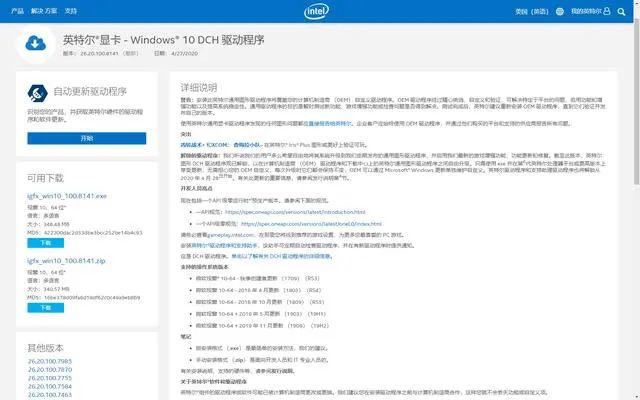640x400 pixels.
Task: Open version 26.20.100.7755 link
Action: click(x=50, y=378)
